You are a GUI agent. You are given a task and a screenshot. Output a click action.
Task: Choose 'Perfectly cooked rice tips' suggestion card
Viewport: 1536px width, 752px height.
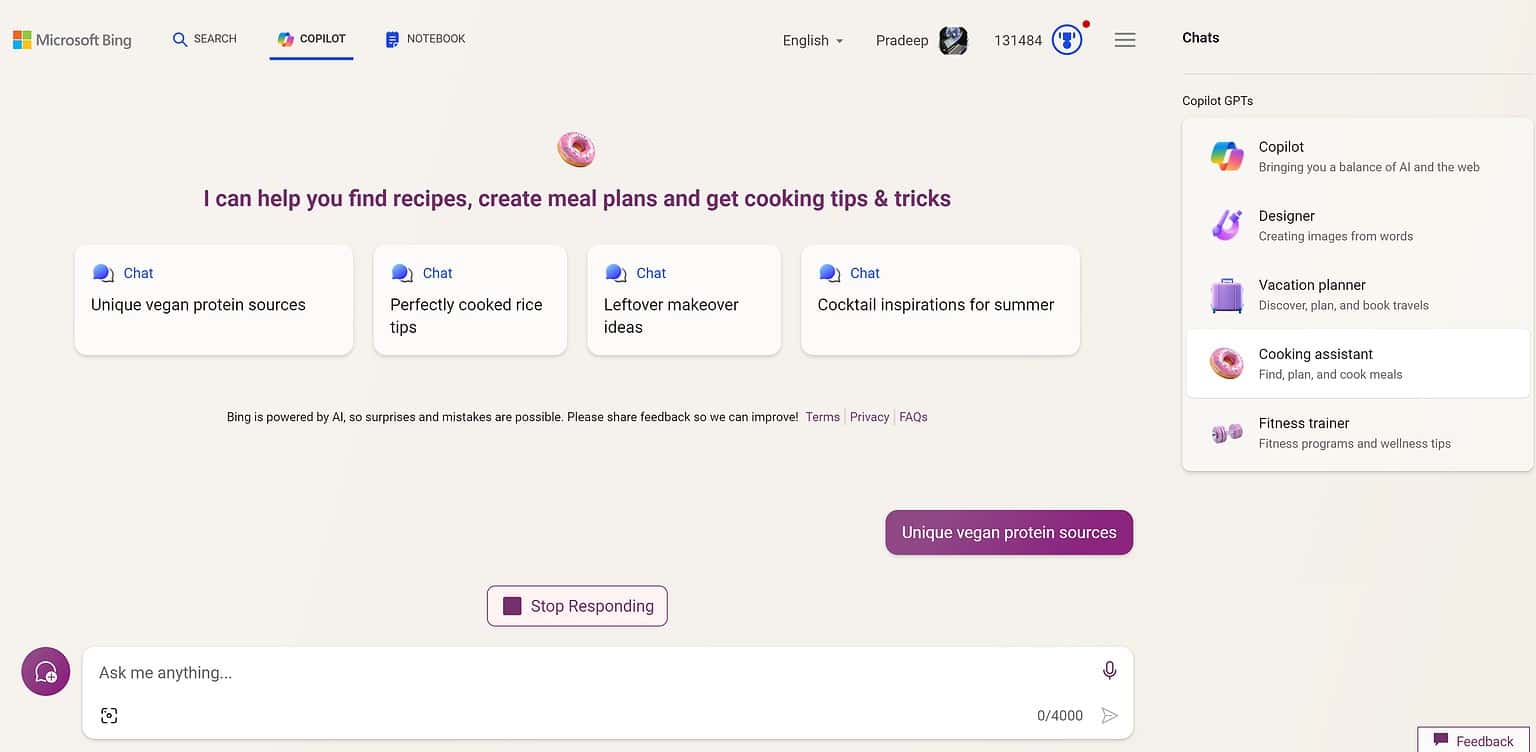pyautogui.click(x=470, y=300)
